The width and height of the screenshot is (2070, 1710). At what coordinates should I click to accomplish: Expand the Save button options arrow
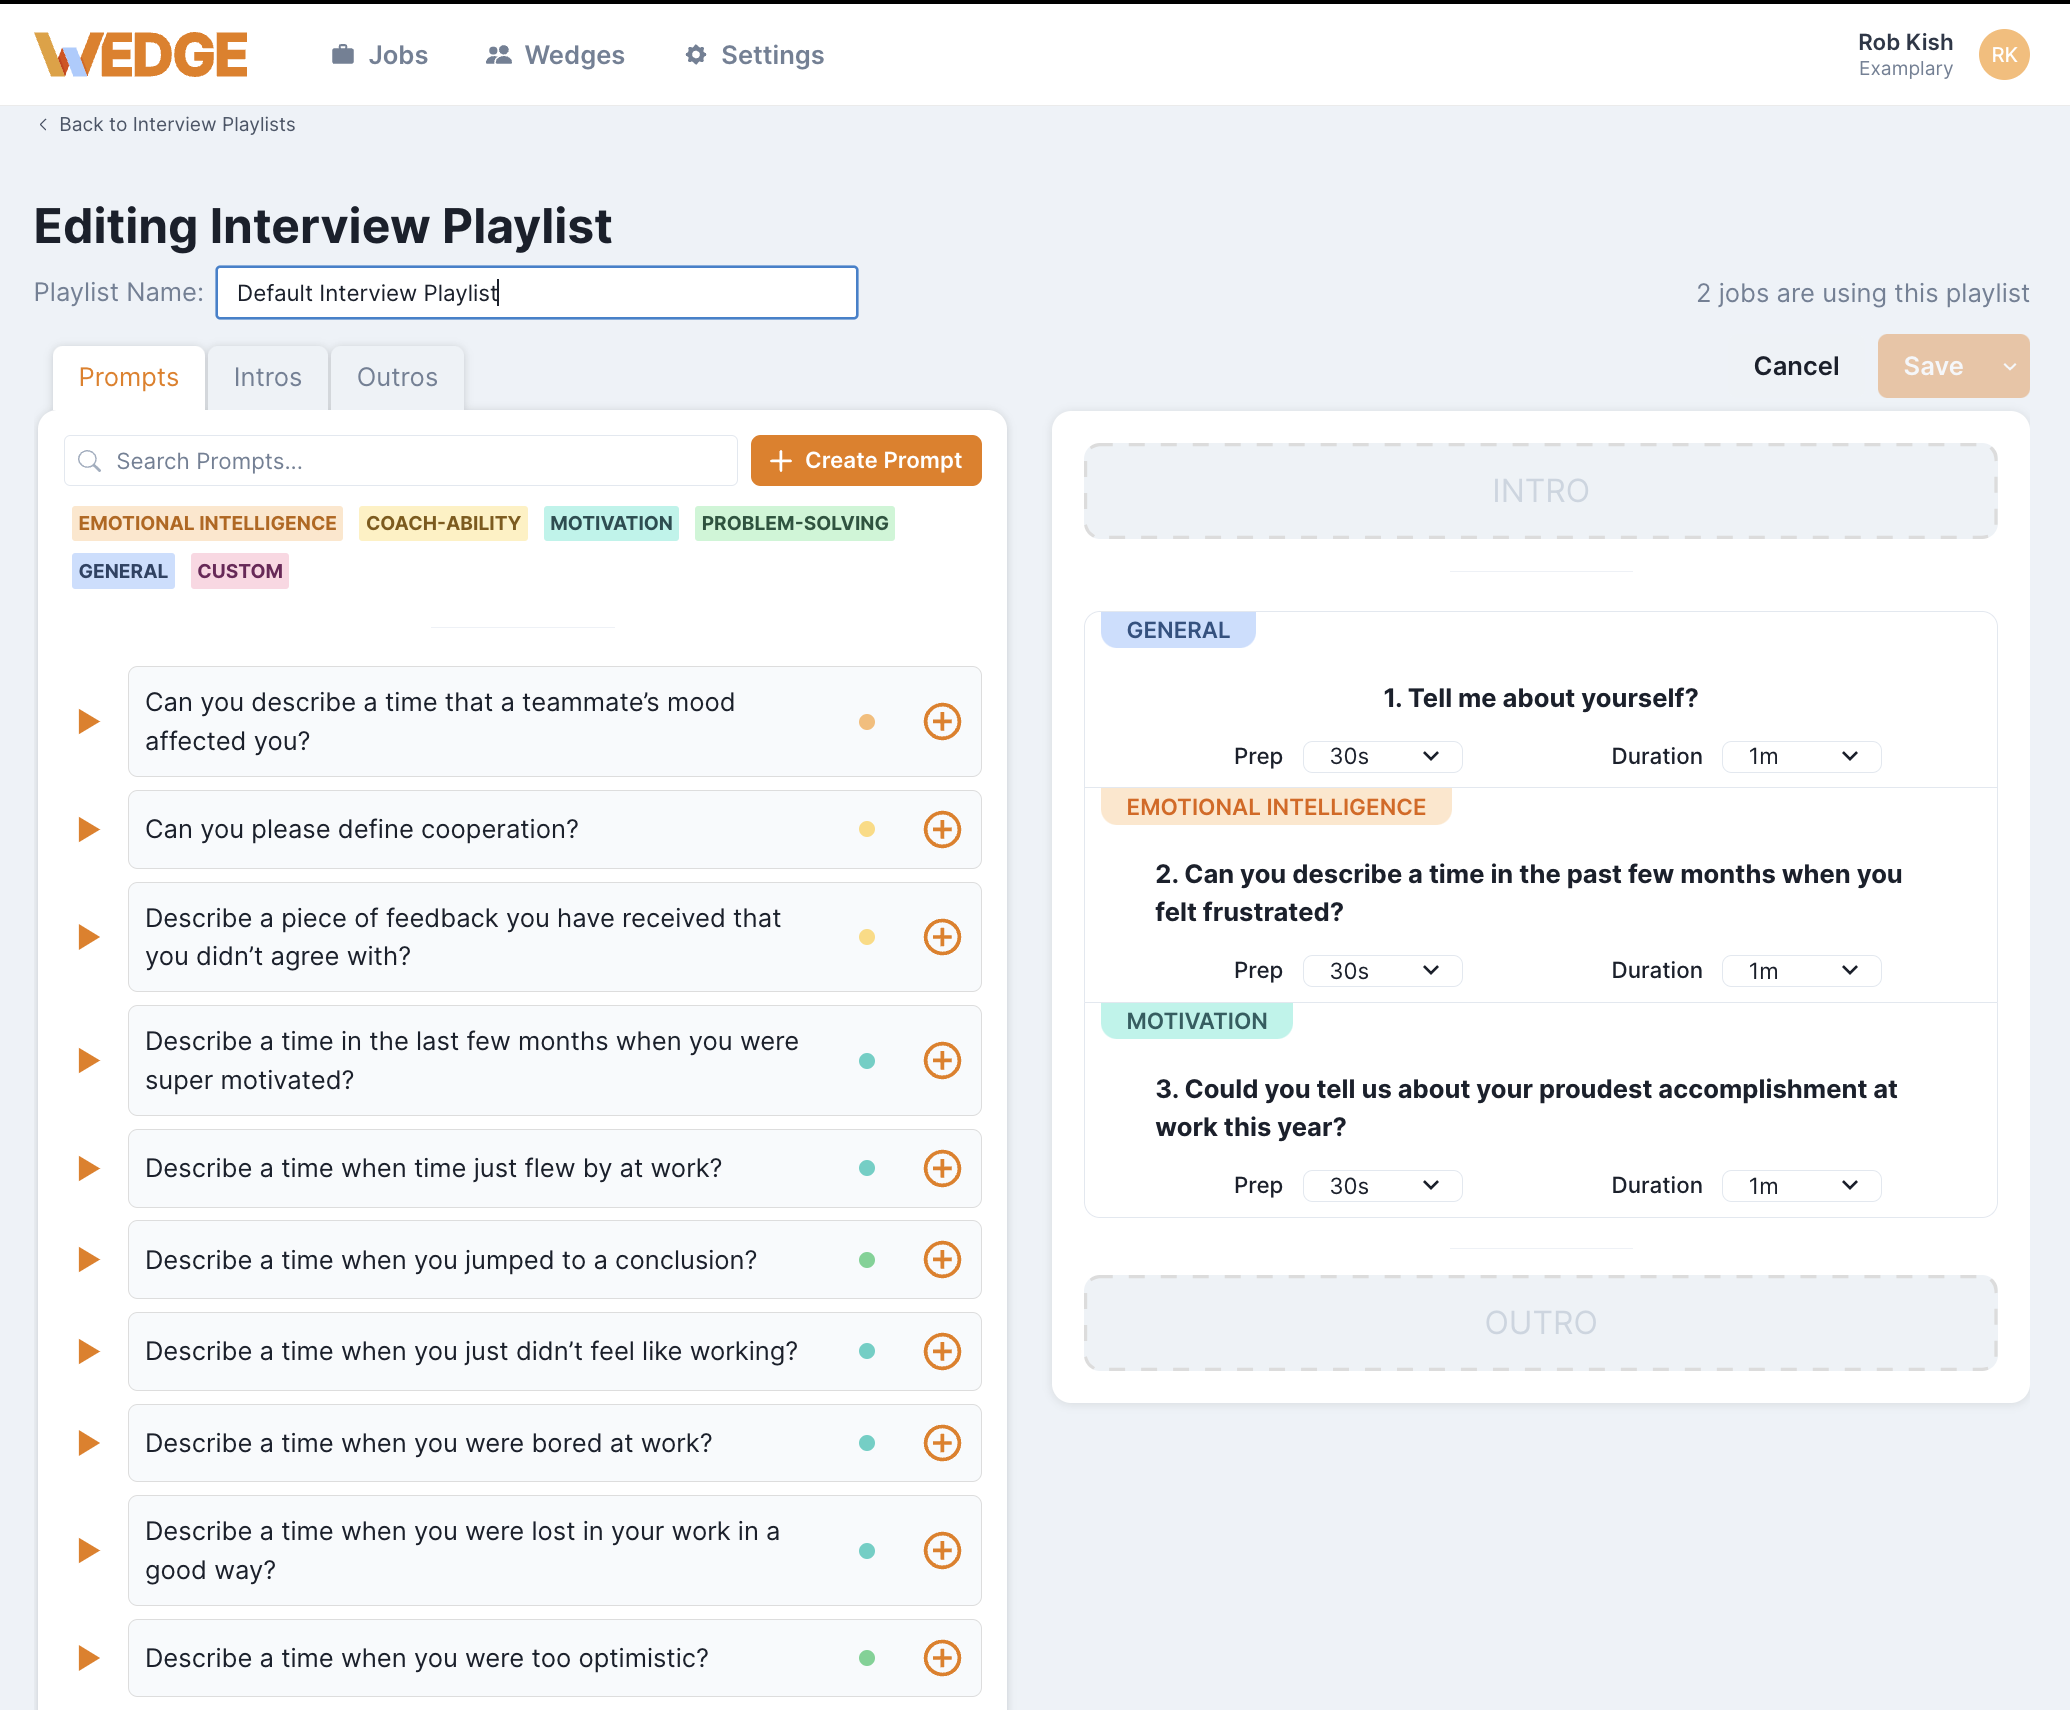[2010, 366]
